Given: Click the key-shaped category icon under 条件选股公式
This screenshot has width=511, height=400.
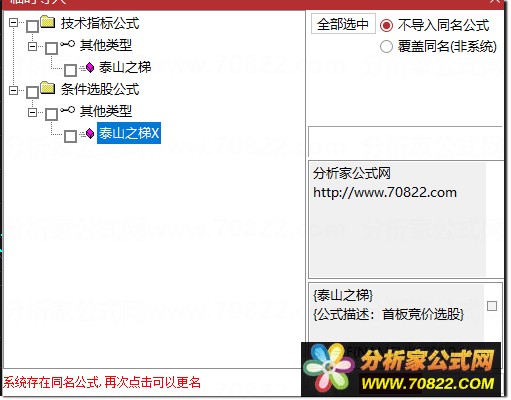Looking at the screenshot, I should pos(67,110).
